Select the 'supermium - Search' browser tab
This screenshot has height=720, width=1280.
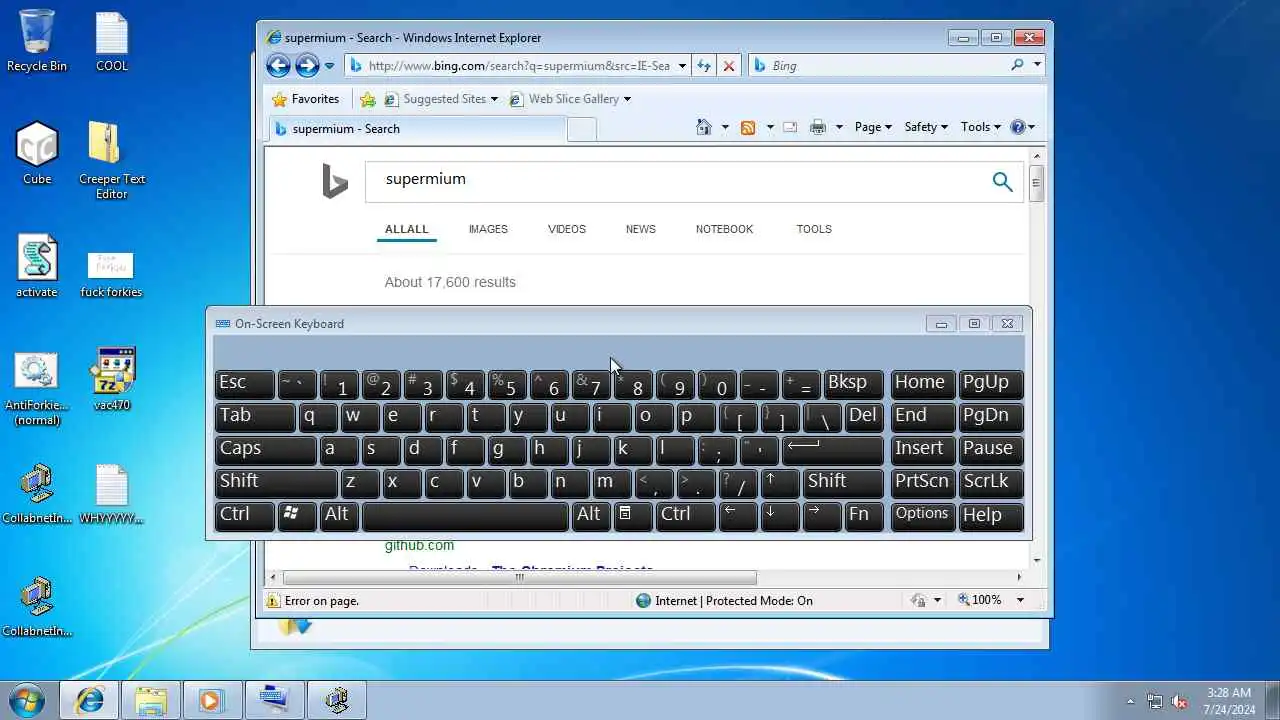[x=416, y=129]
